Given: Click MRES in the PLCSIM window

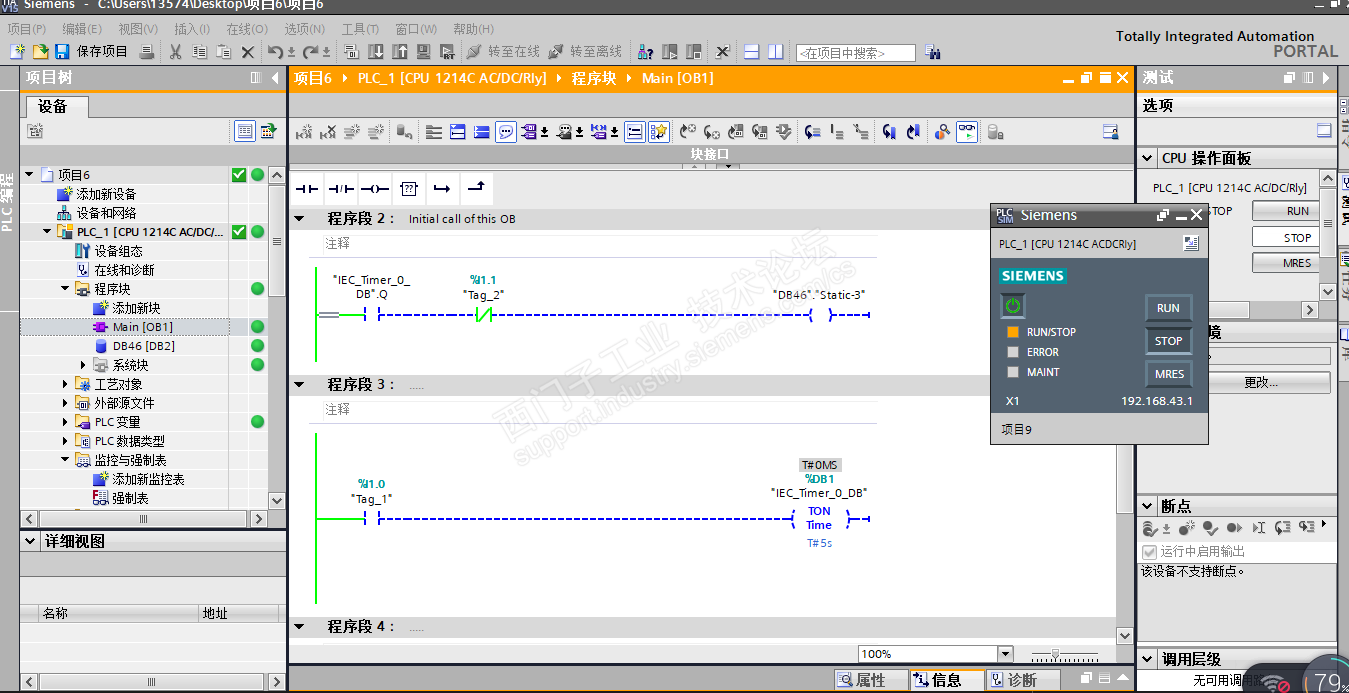Looking at the screenshot, I should click(x=1168, y=374).
